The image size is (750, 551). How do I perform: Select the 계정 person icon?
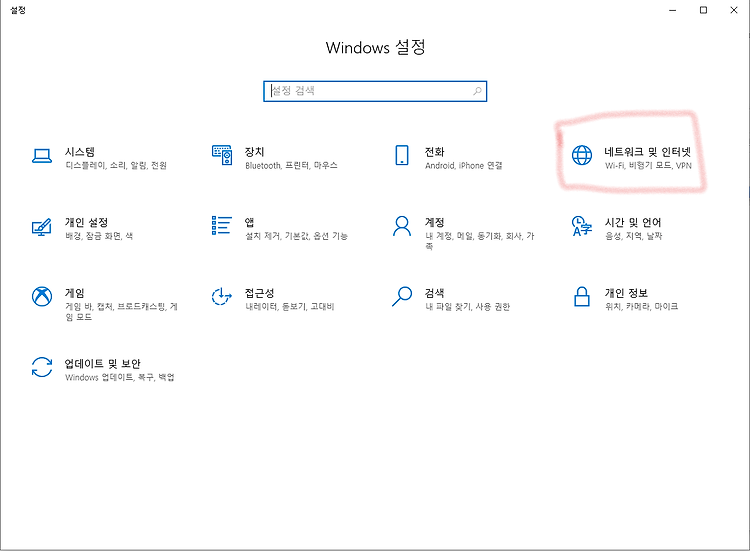402,226
